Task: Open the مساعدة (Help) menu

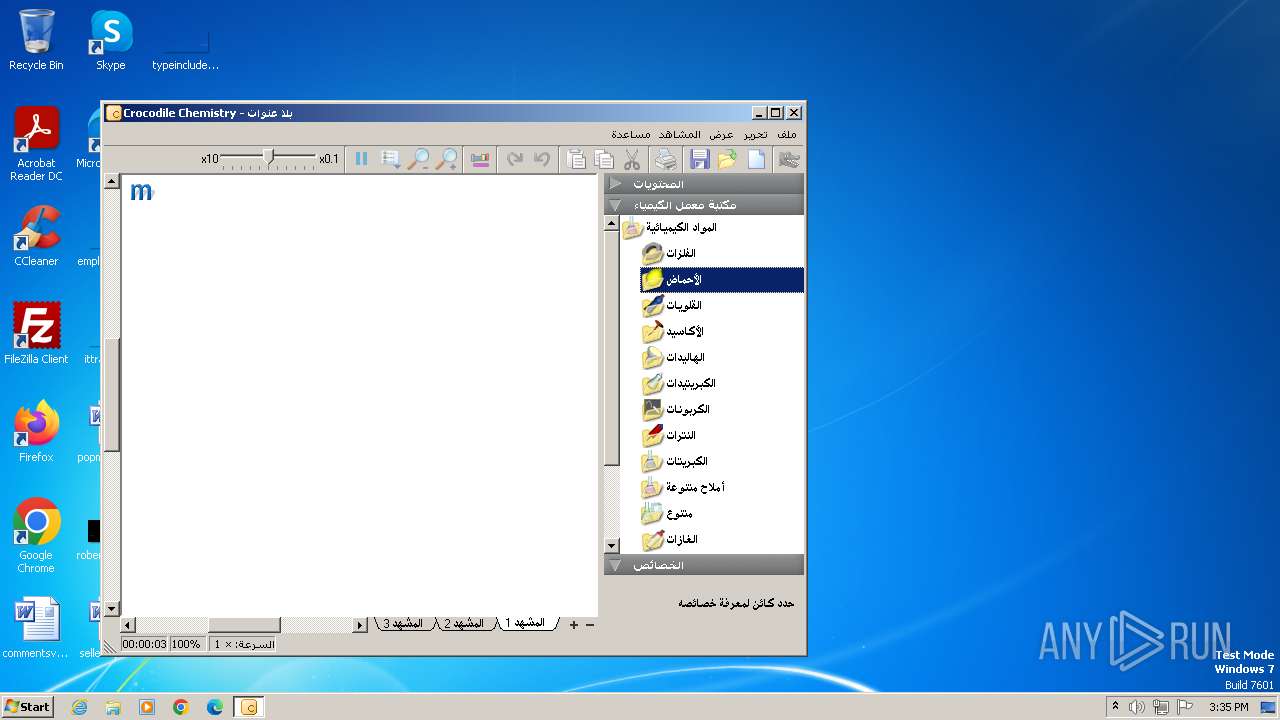Action: coord(631,134)
